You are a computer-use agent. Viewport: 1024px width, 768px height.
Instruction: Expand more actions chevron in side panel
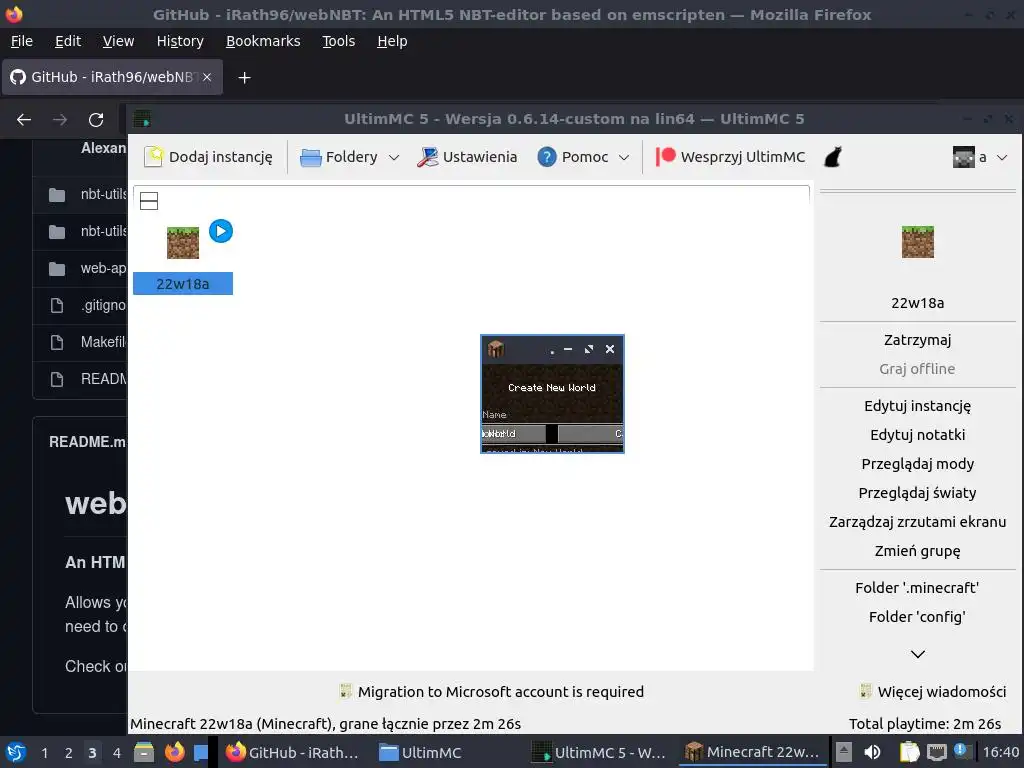pyautogui.click(x=918, y=654)
